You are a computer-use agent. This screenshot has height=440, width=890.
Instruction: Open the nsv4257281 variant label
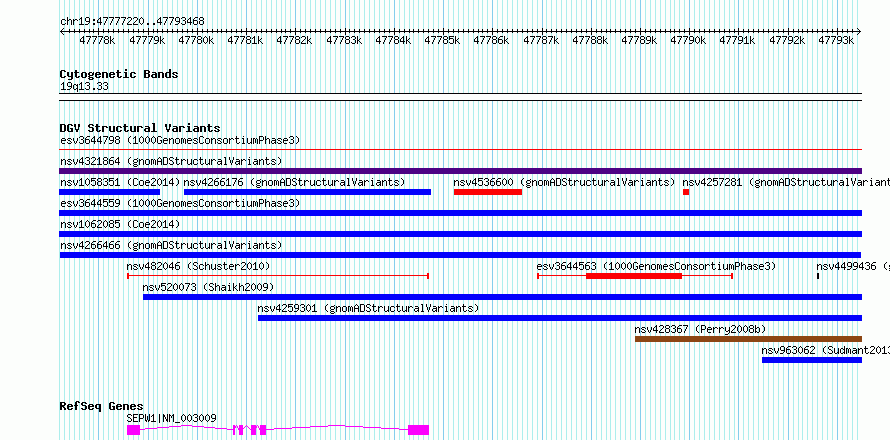point(786,182)
